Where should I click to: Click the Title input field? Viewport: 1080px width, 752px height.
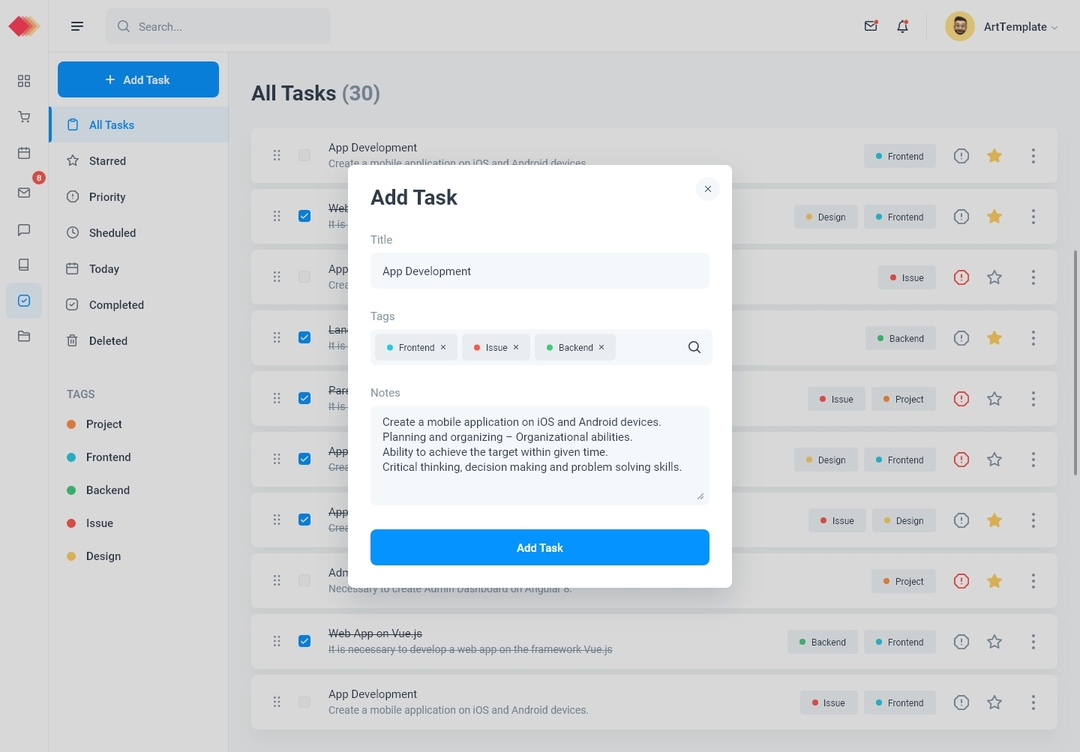click(539, 271)
